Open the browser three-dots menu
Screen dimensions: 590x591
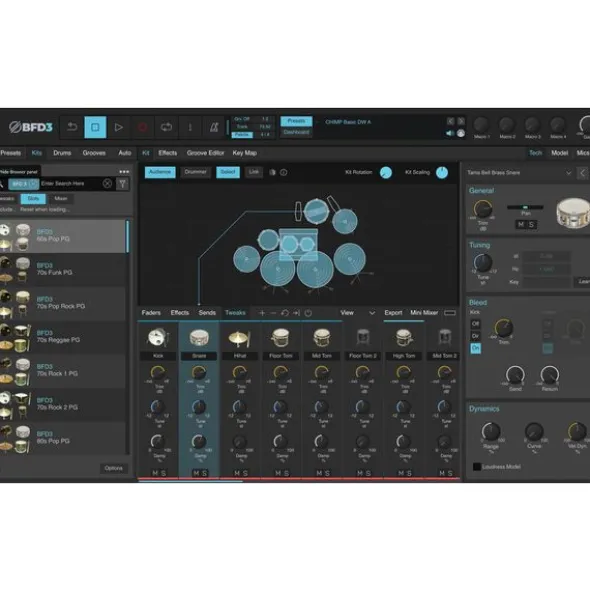pyautogui.click(x=124, y=172)
